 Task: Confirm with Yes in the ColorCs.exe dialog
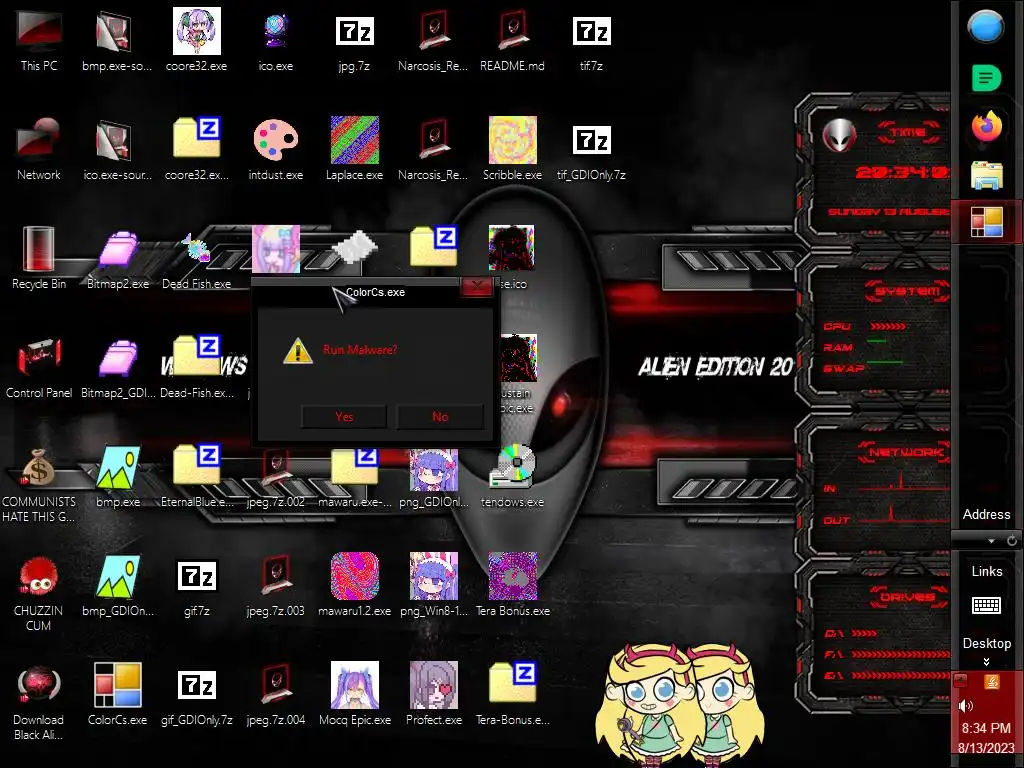[344, 417]
